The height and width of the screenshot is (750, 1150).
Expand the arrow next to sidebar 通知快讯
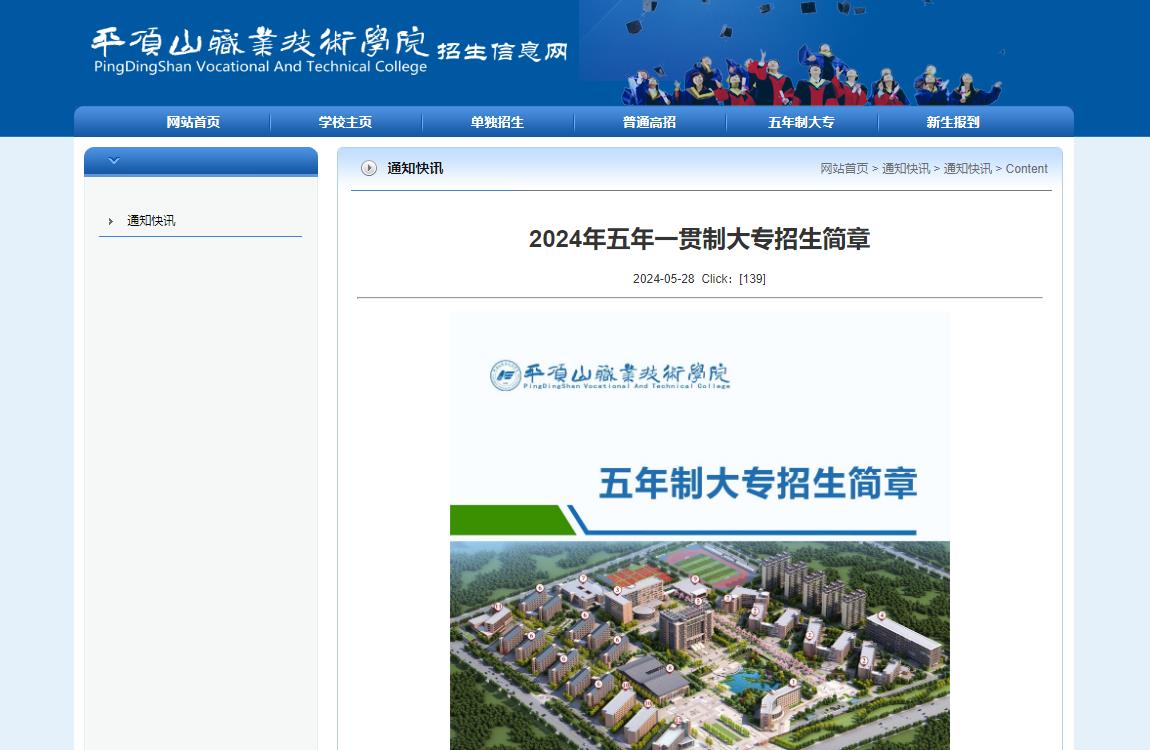tap(110, 221)
